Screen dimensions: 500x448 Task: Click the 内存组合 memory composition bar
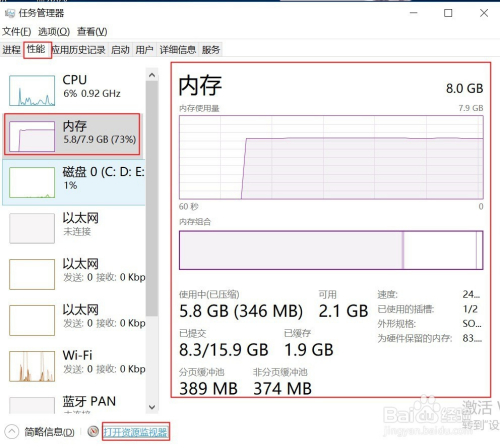(x=331, y=250)
